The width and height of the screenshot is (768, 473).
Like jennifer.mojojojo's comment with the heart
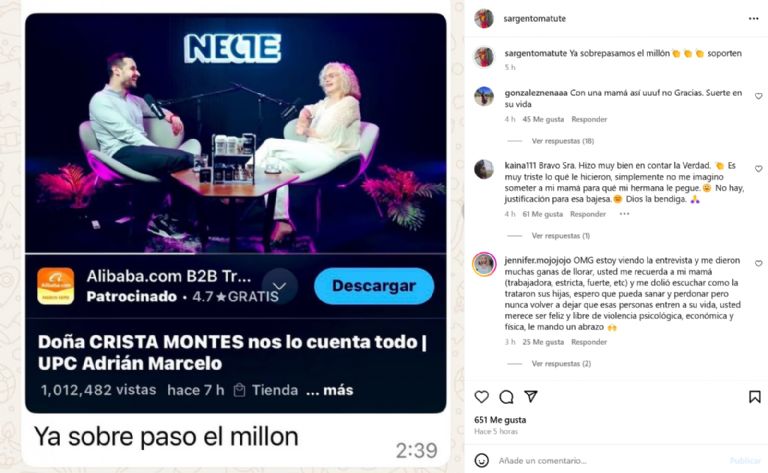pos(758,263)
